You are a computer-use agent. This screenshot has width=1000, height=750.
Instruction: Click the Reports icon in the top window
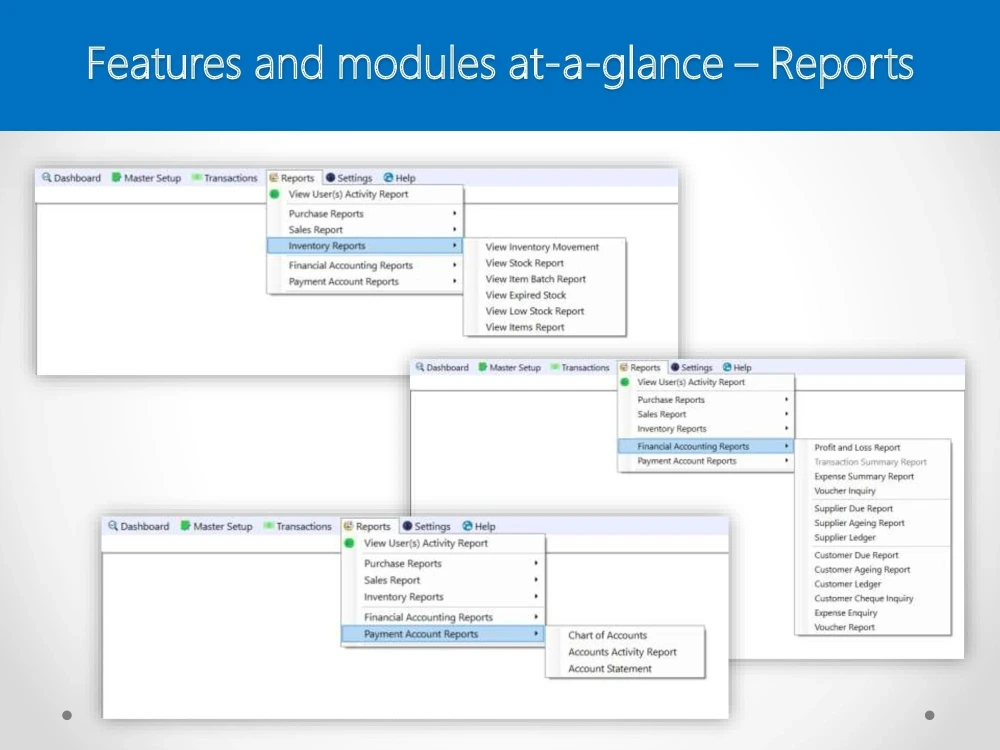point(274,177)
